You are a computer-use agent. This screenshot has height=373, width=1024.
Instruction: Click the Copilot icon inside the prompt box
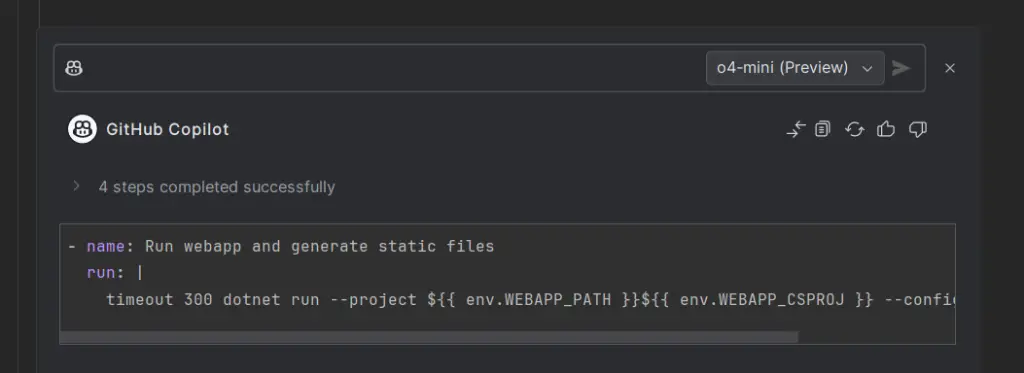coord(74,68)
